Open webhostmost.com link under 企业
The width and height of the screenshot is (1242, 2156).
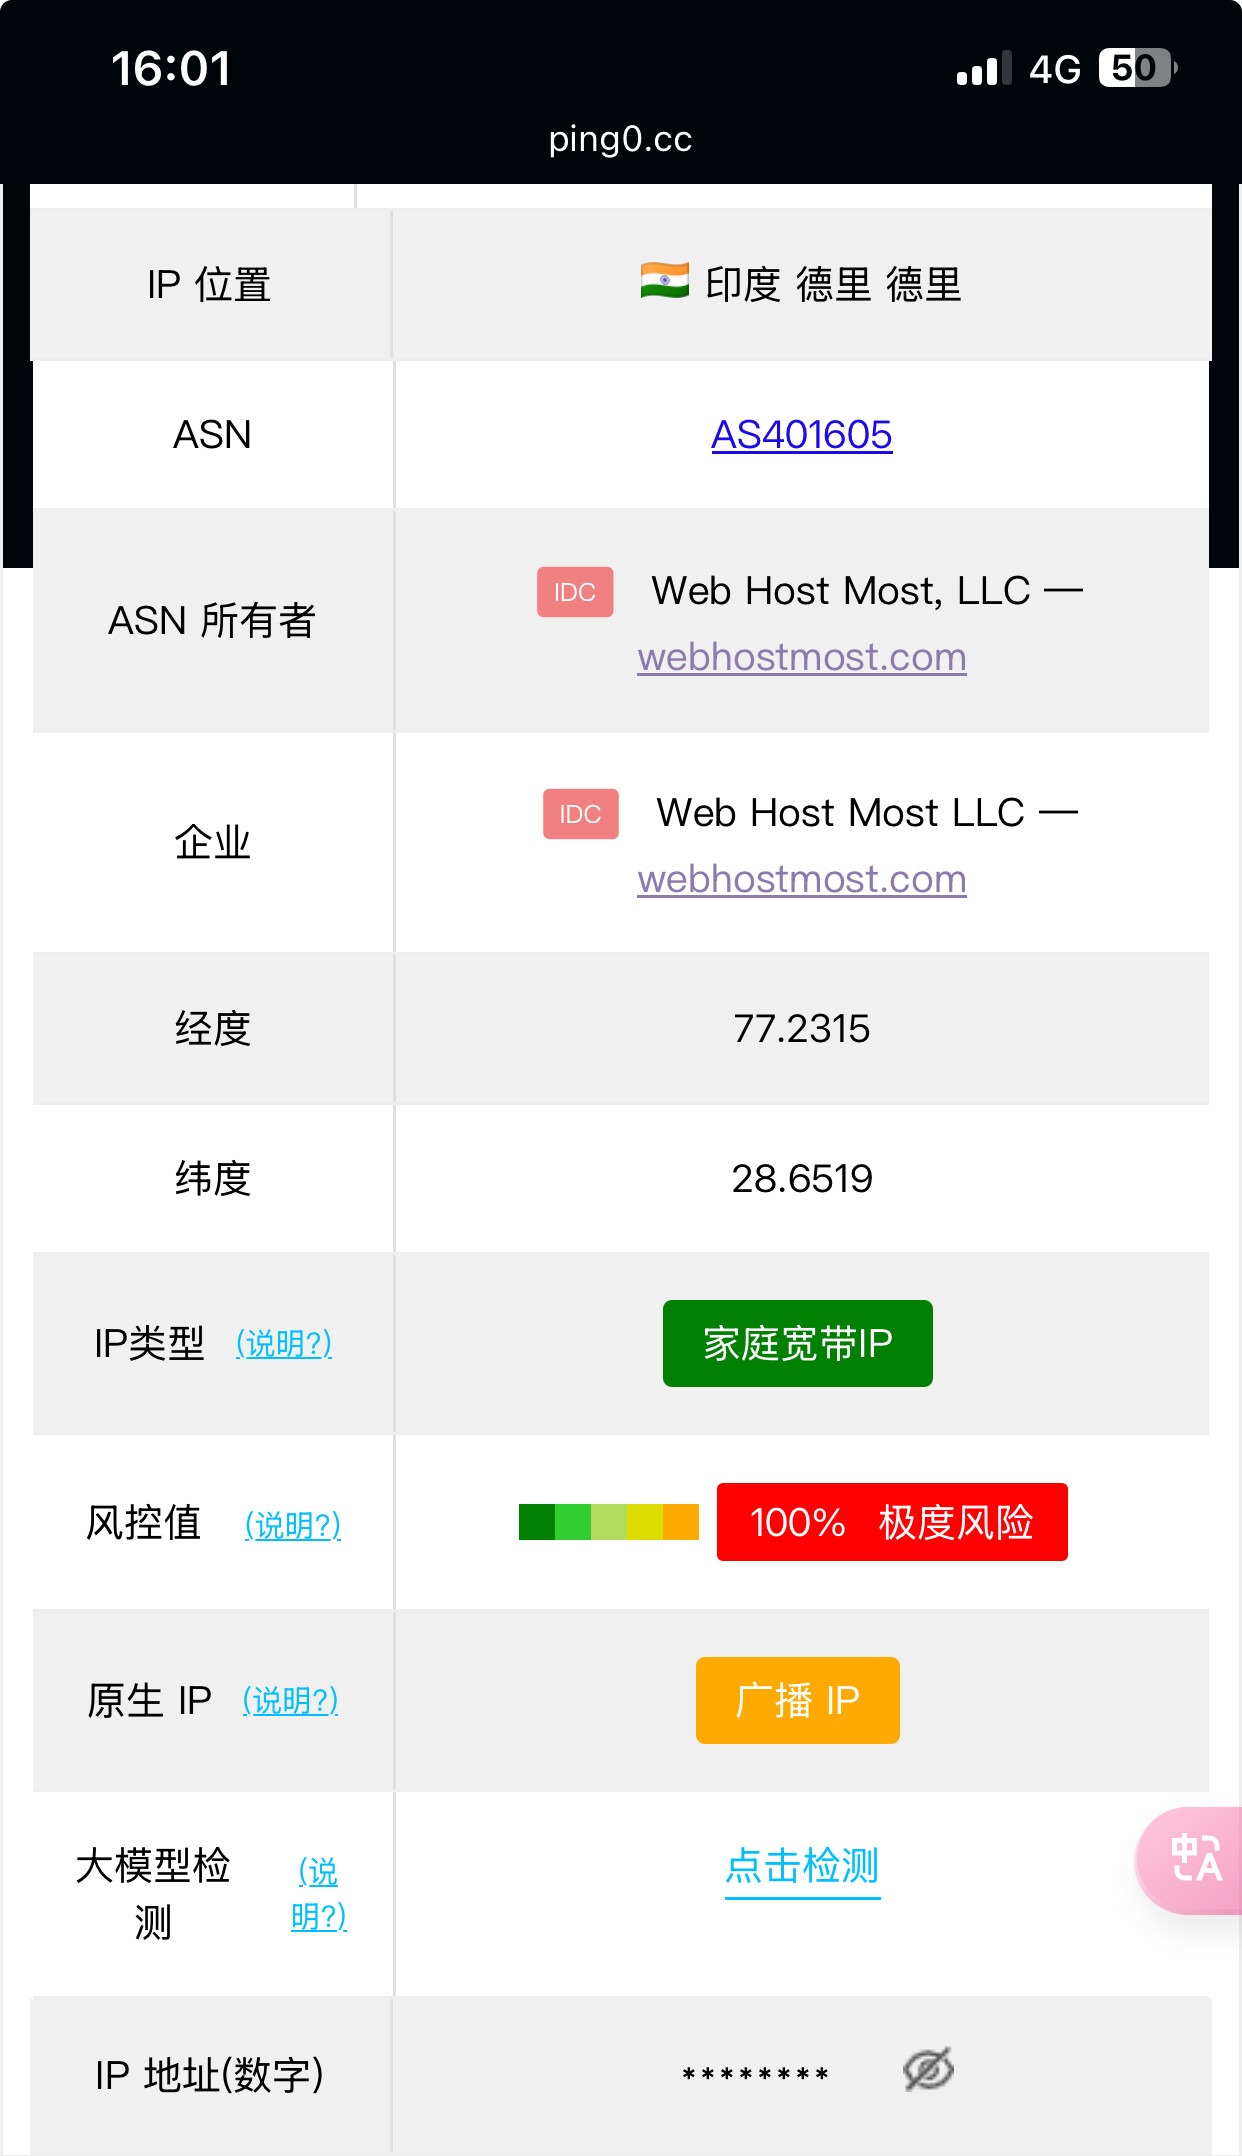click(x=801, y=879)
